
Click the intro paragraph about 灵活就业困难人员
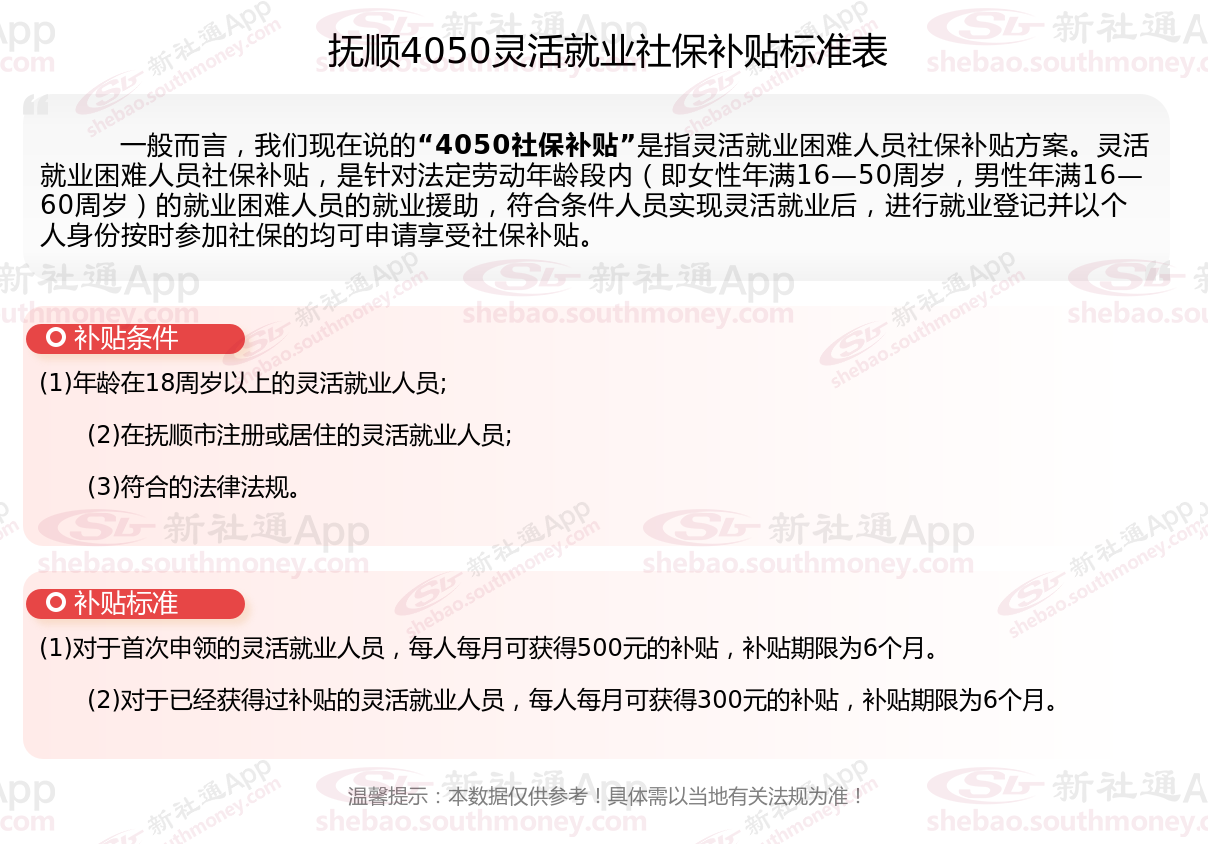(x=595, y=190)
